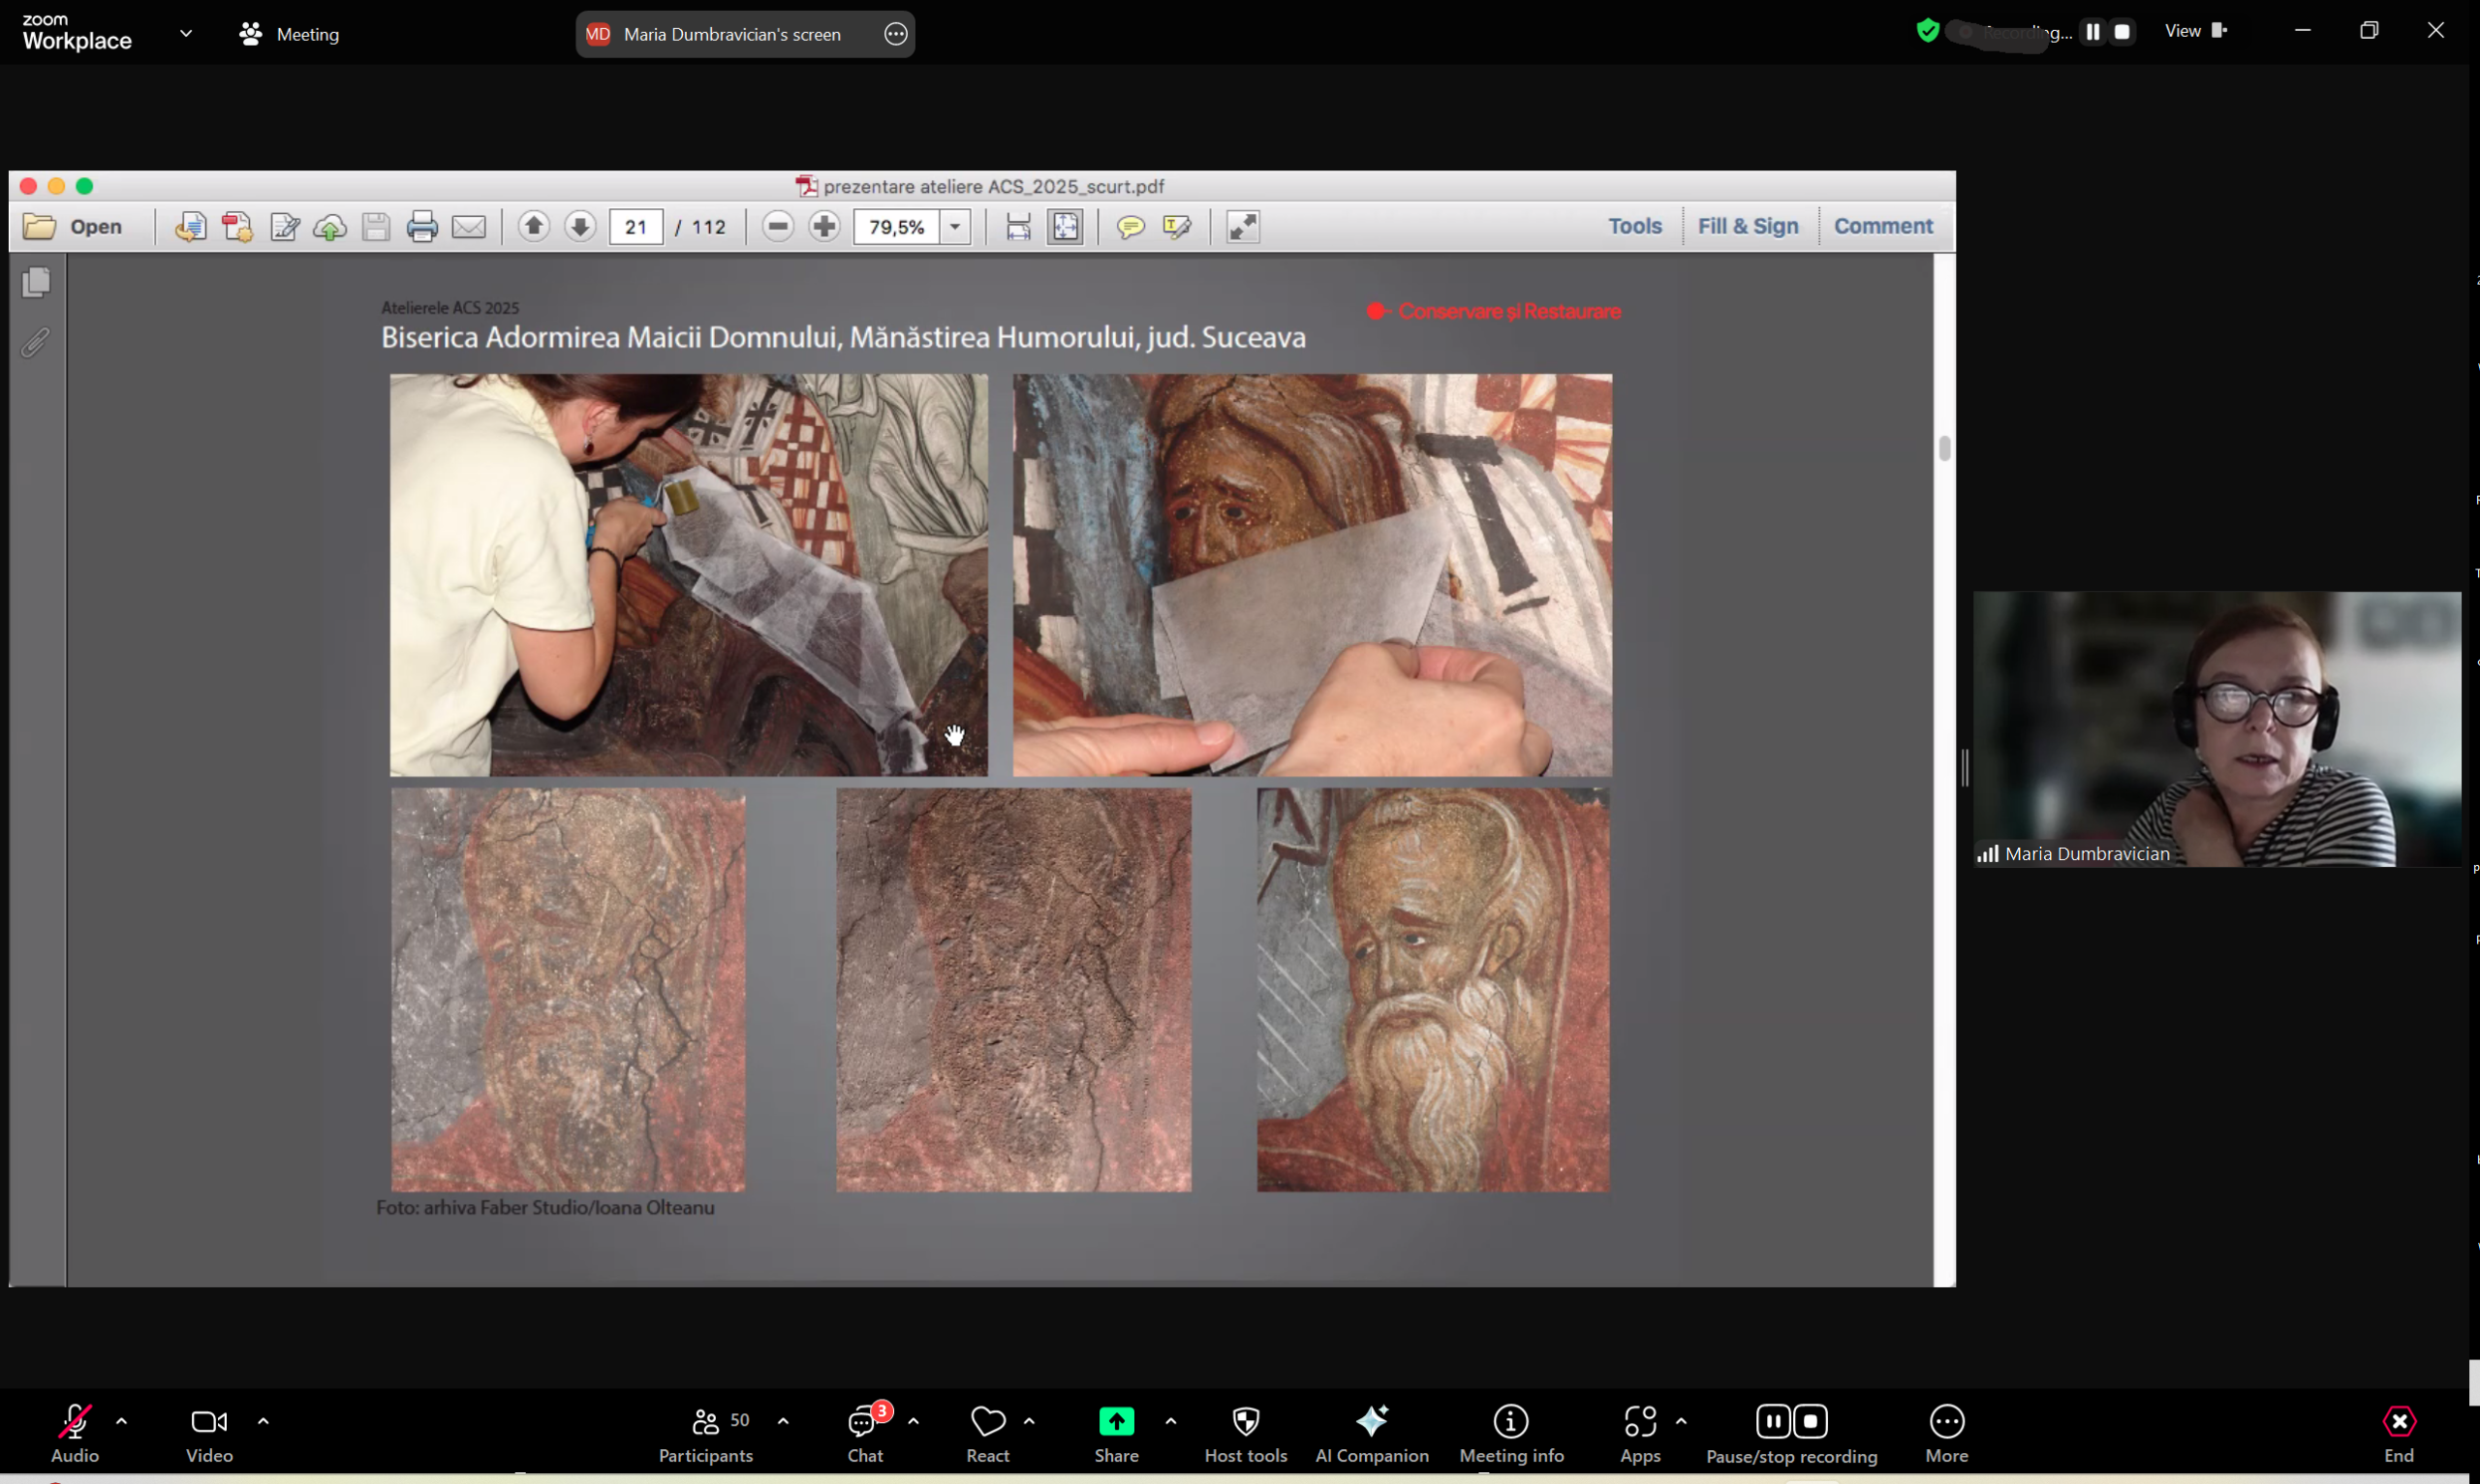Toggle the Chat panel
Viewport: 2480px width, 1484px height.
point(866,1434)
